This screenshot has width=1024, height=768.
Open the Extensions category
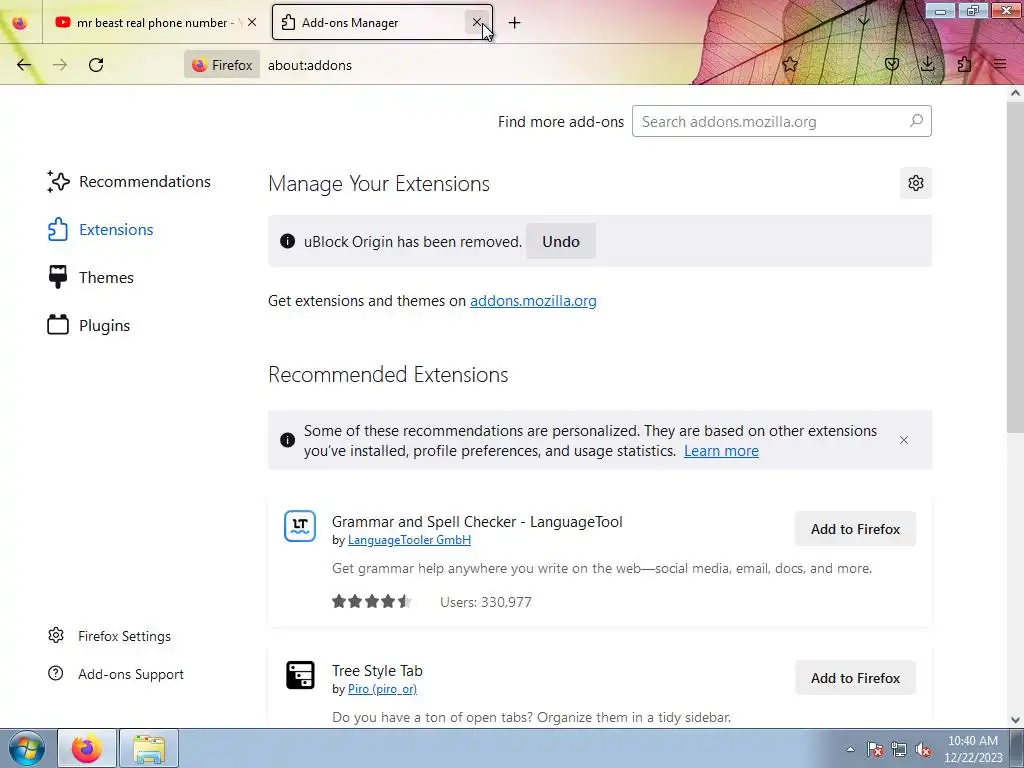point(101,230)
